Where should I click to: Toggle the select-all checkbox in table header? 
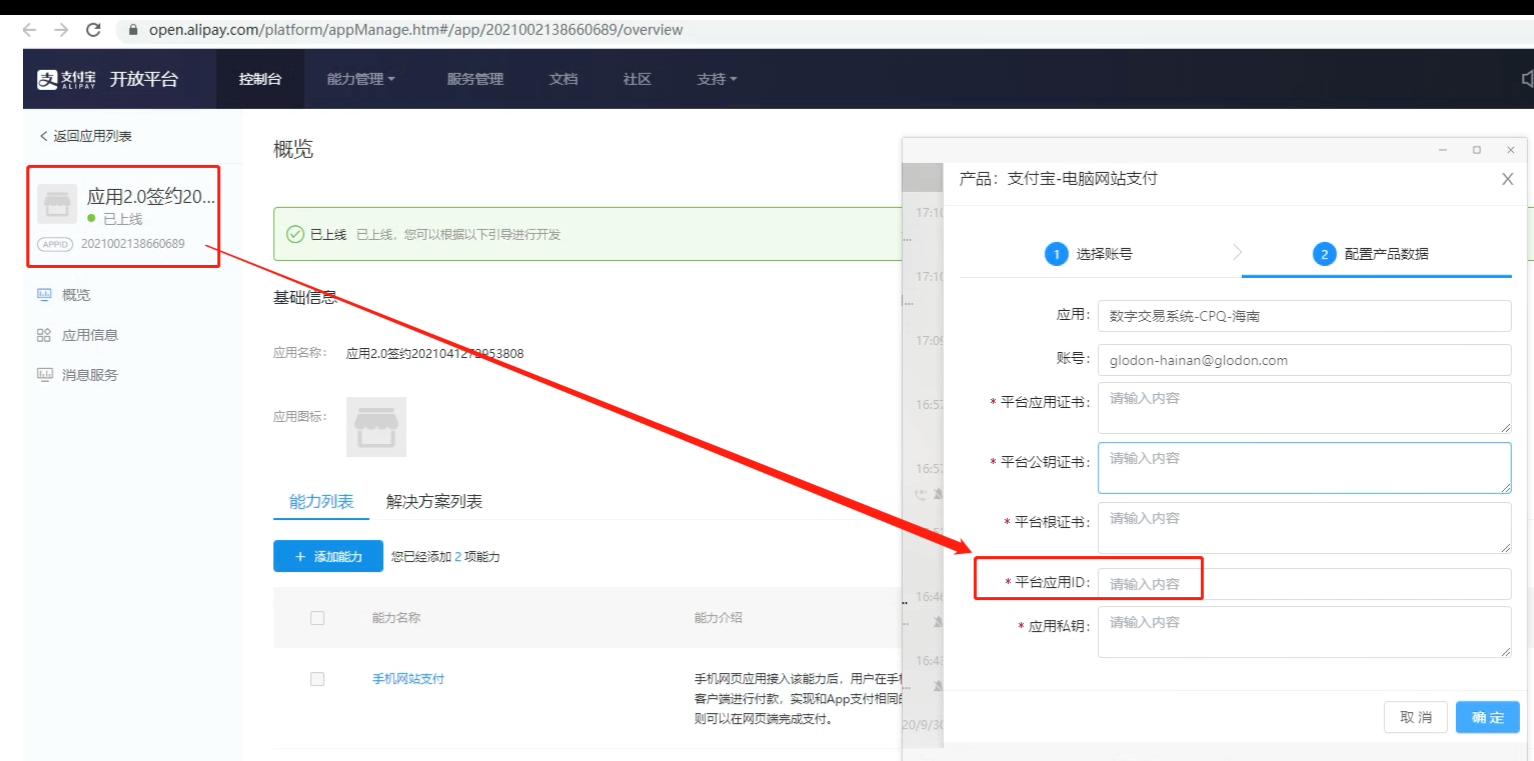(x=317, y=618)
